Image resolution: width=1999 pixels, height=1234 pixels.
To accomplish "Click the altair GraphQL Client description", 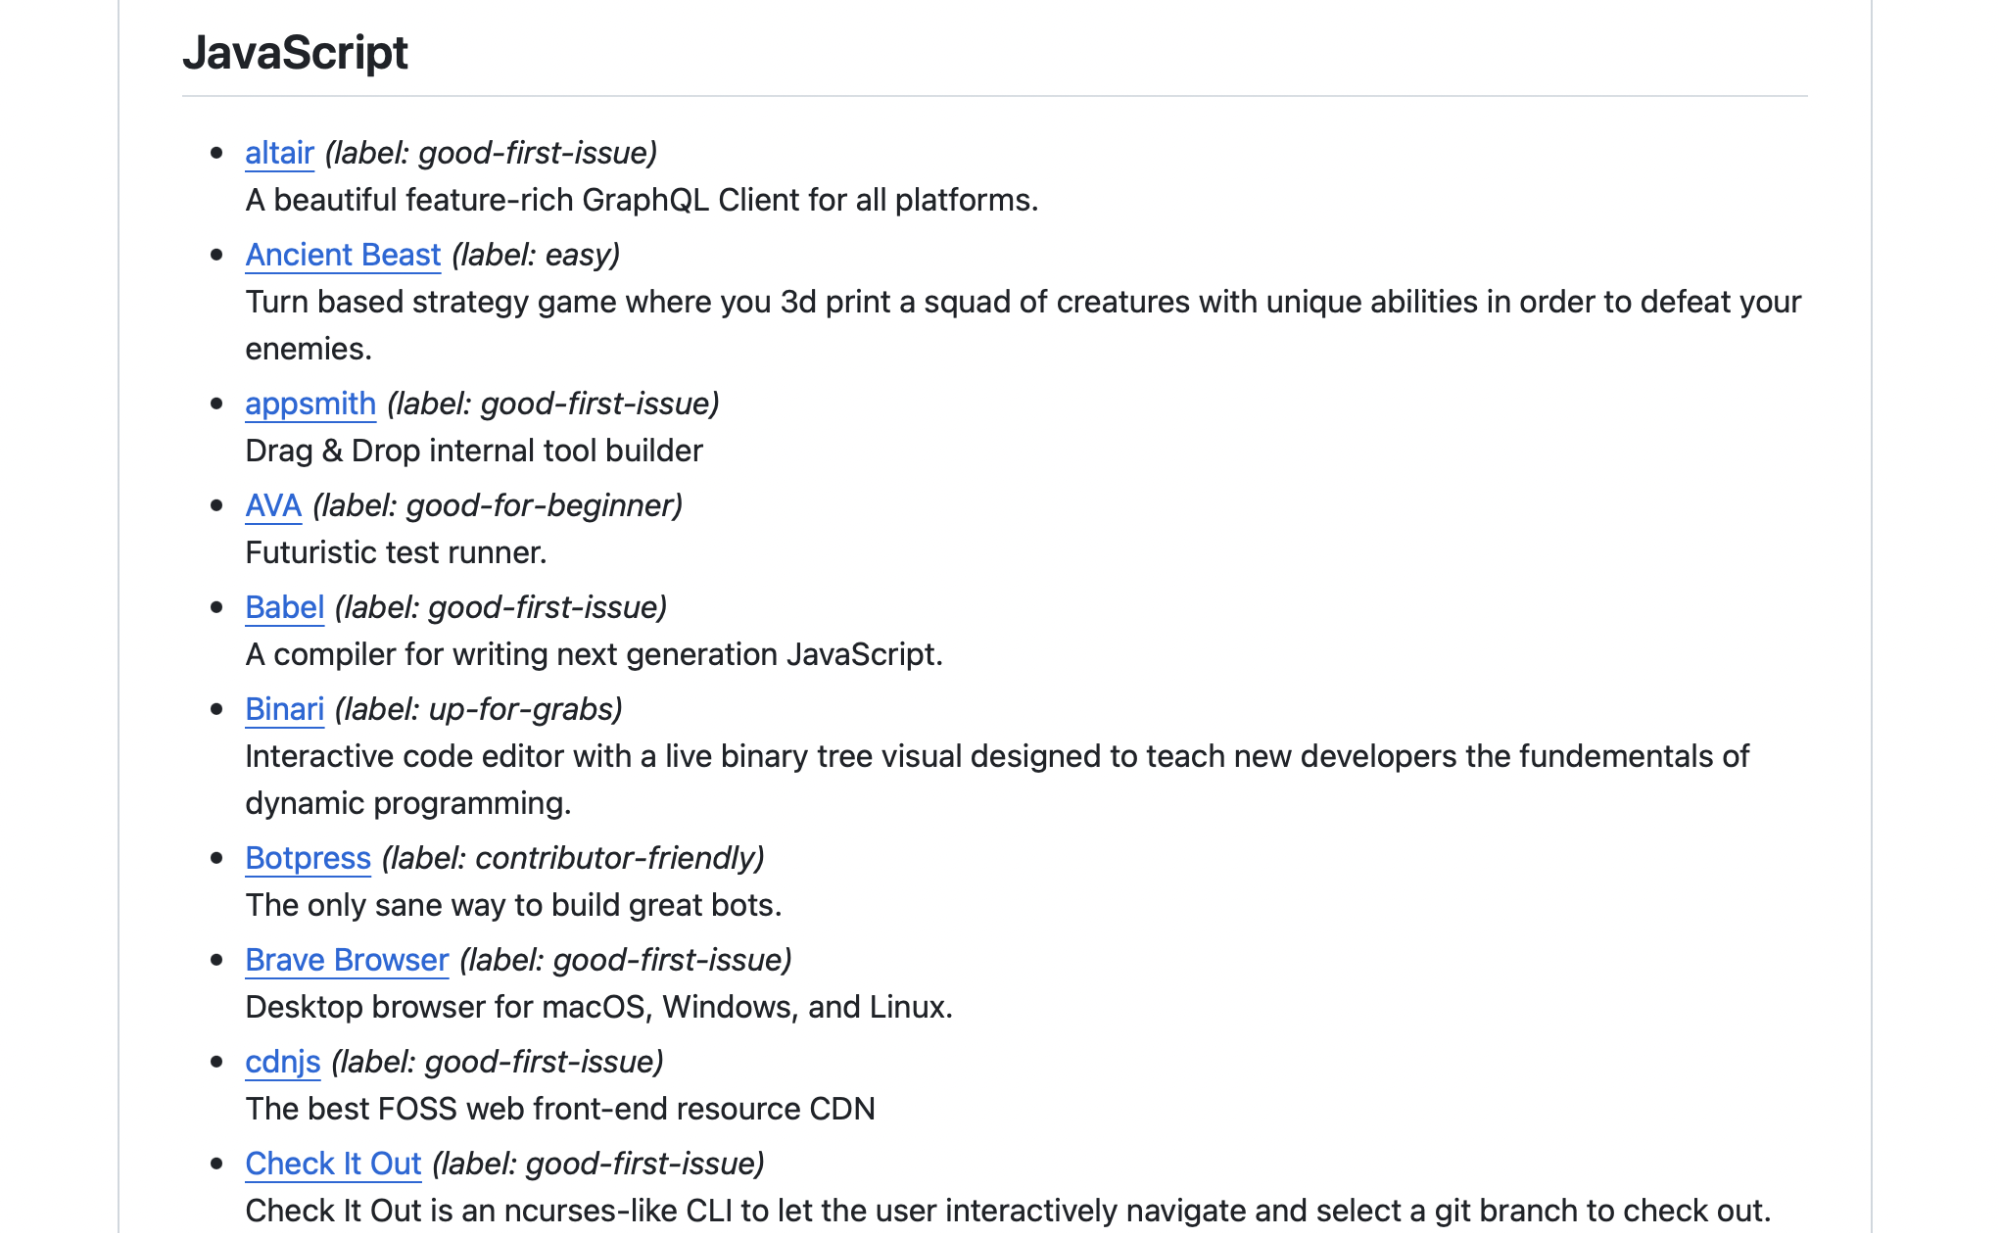I will click(642, 200).
